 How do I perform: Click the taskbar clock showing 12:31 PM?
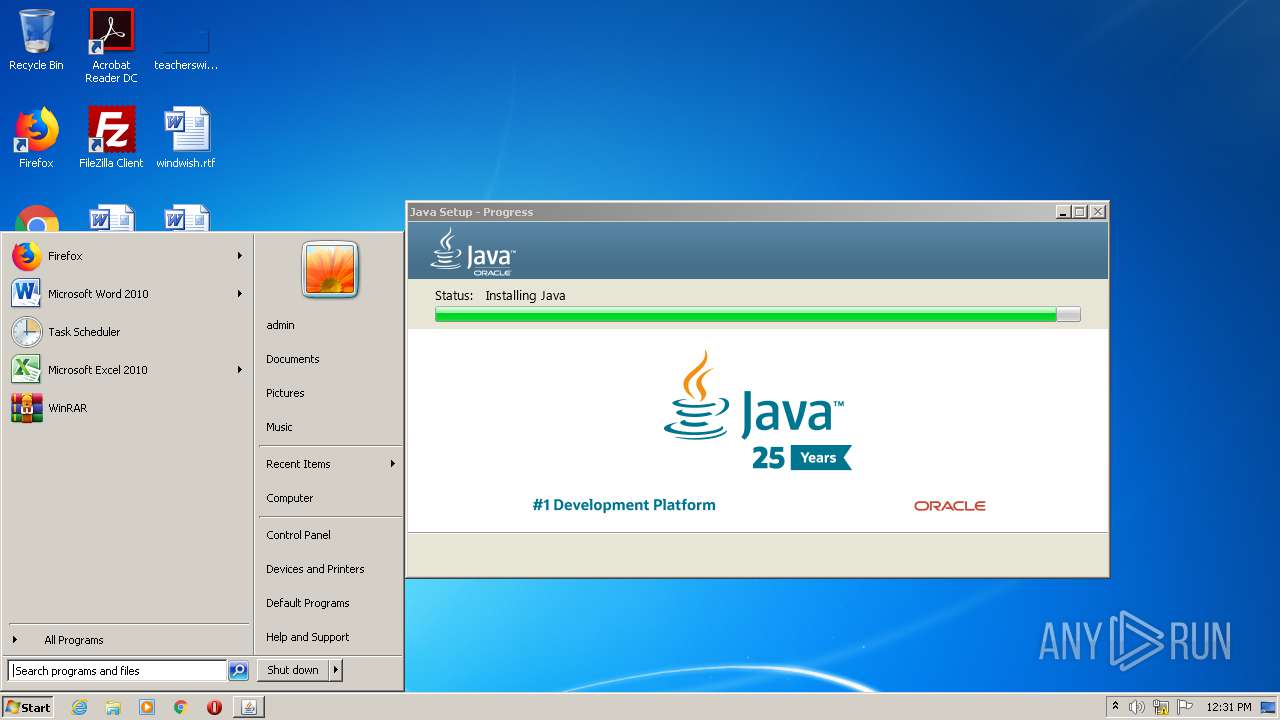tap(1228, 707)
